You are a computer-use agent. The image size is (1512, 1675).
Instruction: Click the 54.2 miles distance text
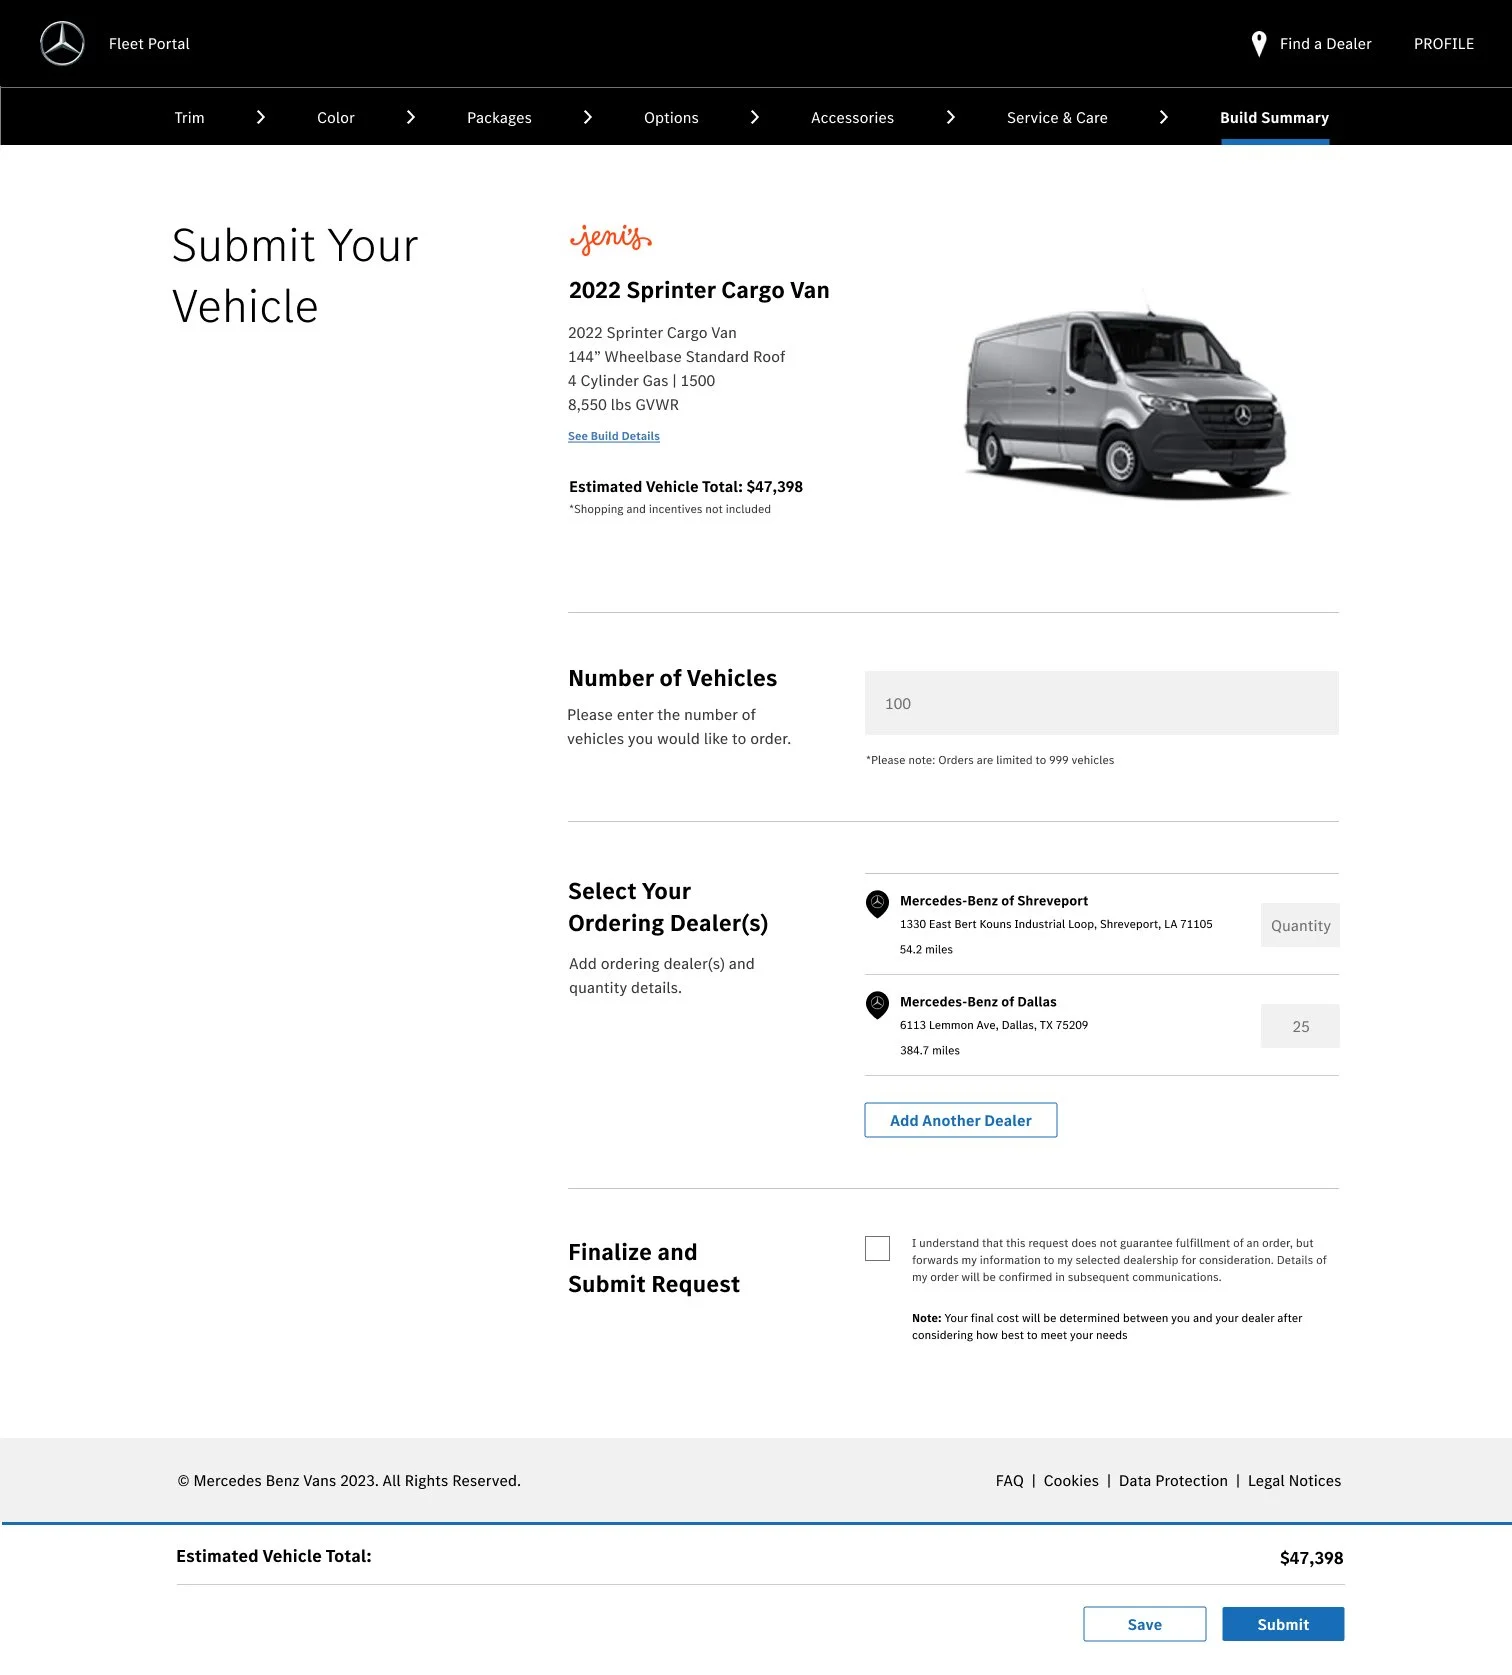point(926,949)
